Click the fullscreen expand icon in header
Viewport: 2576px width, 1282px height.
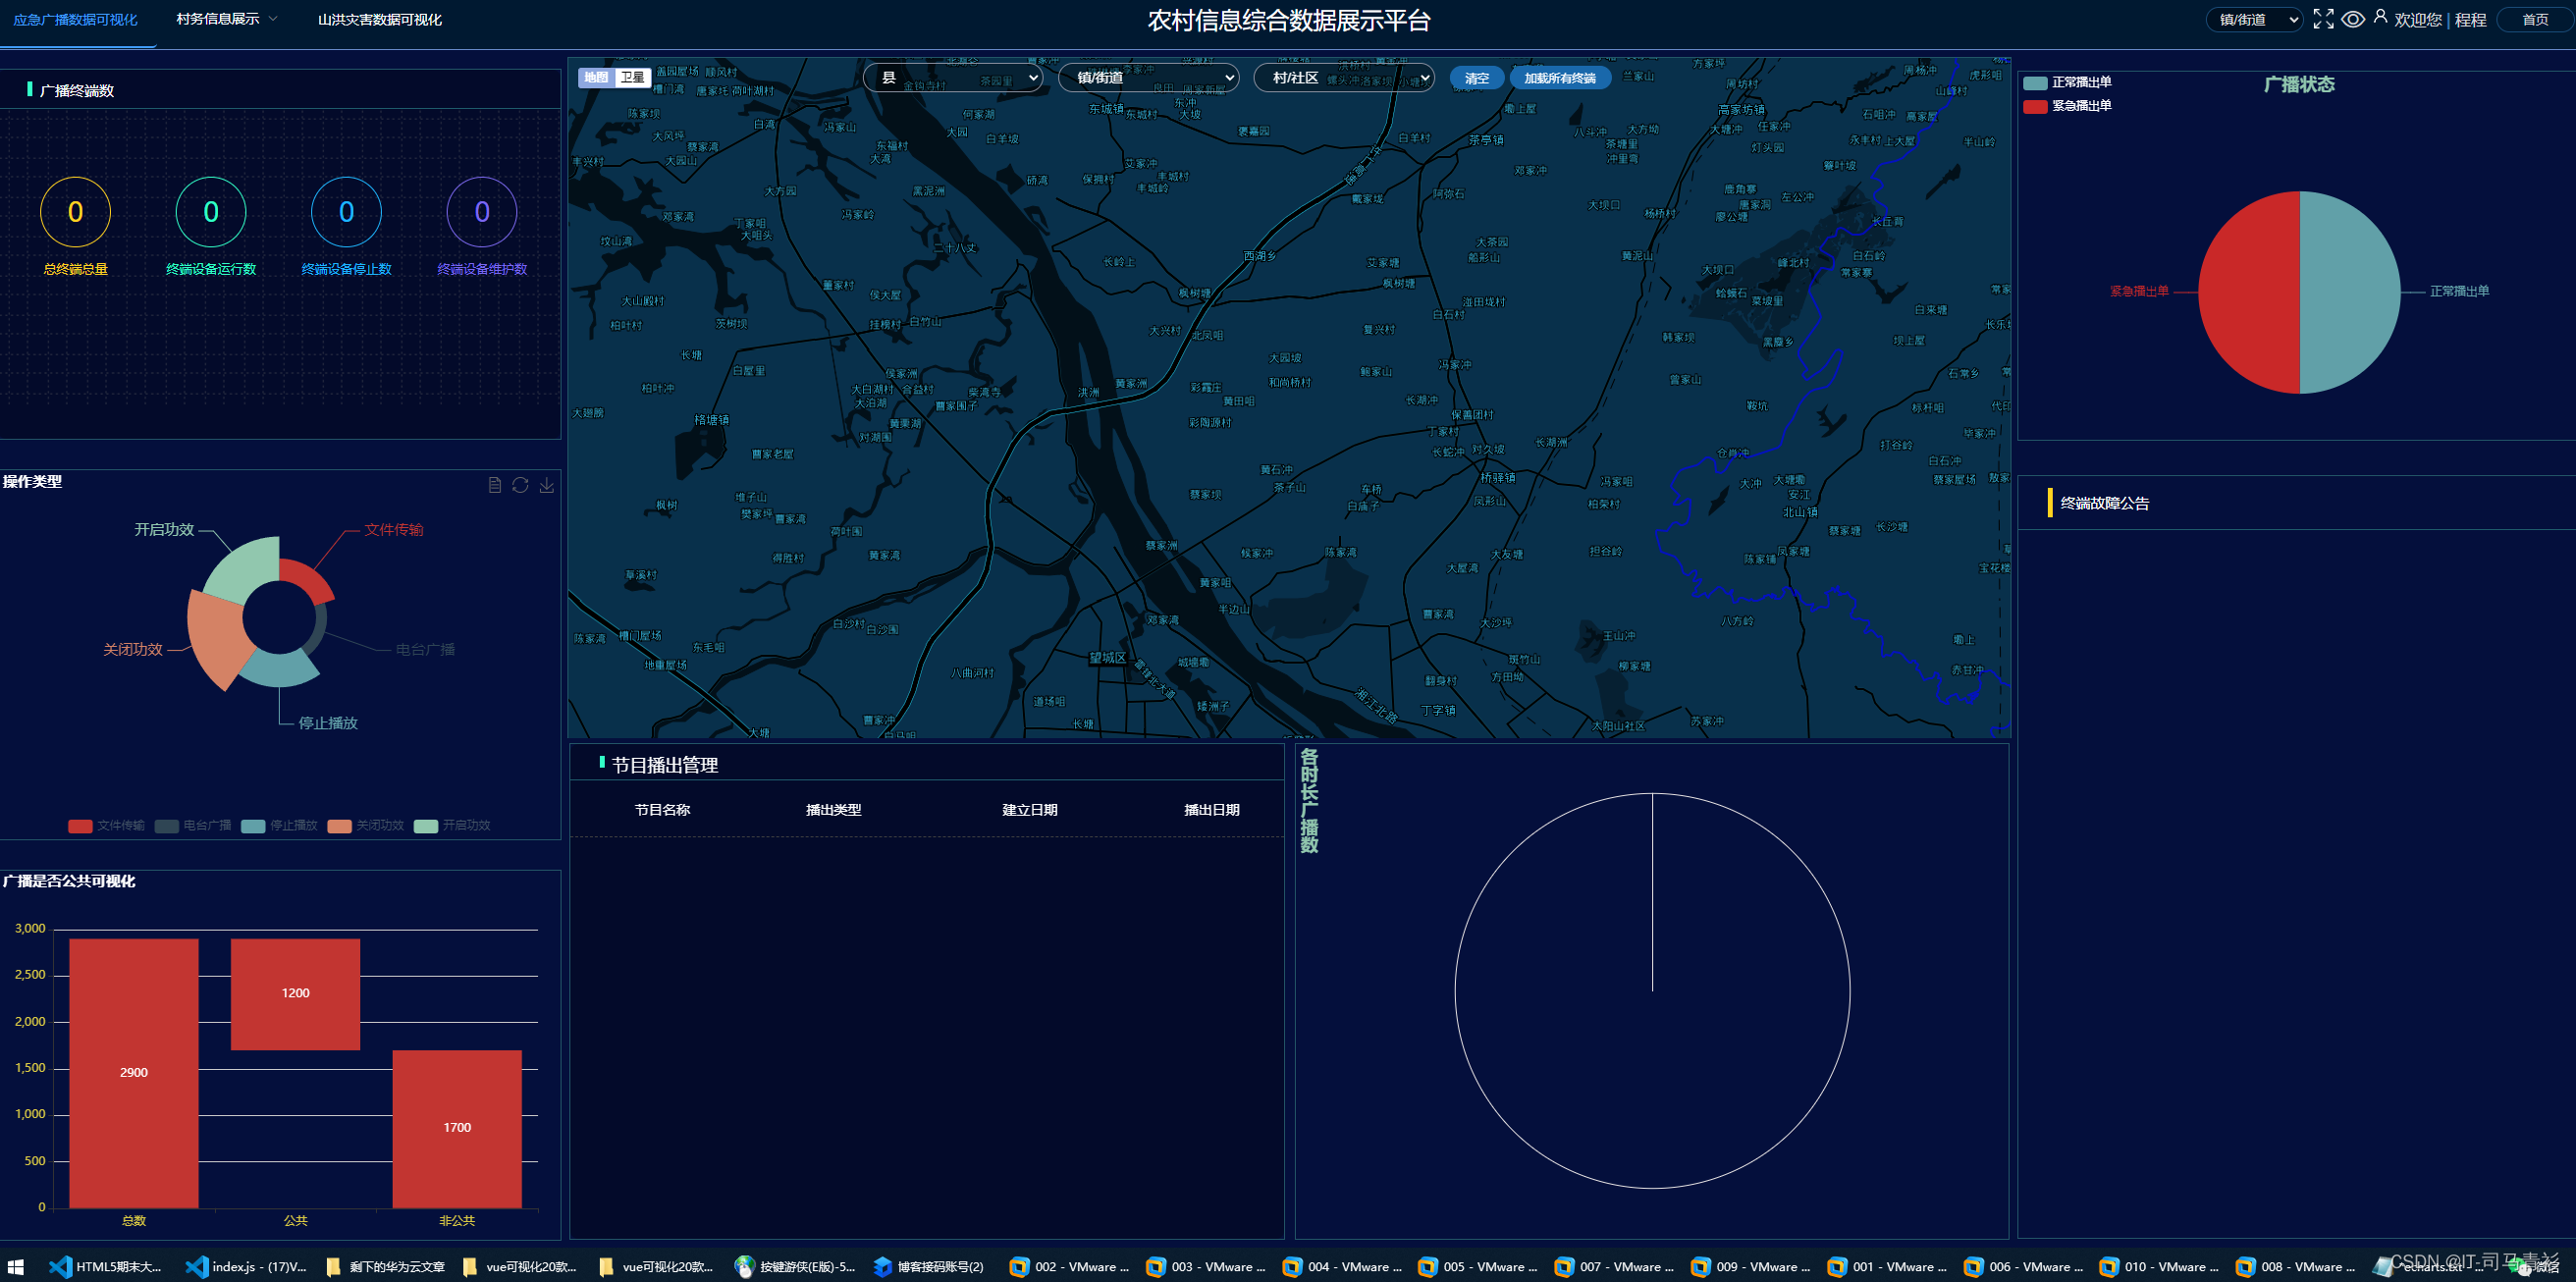(x=2323, y=19)
